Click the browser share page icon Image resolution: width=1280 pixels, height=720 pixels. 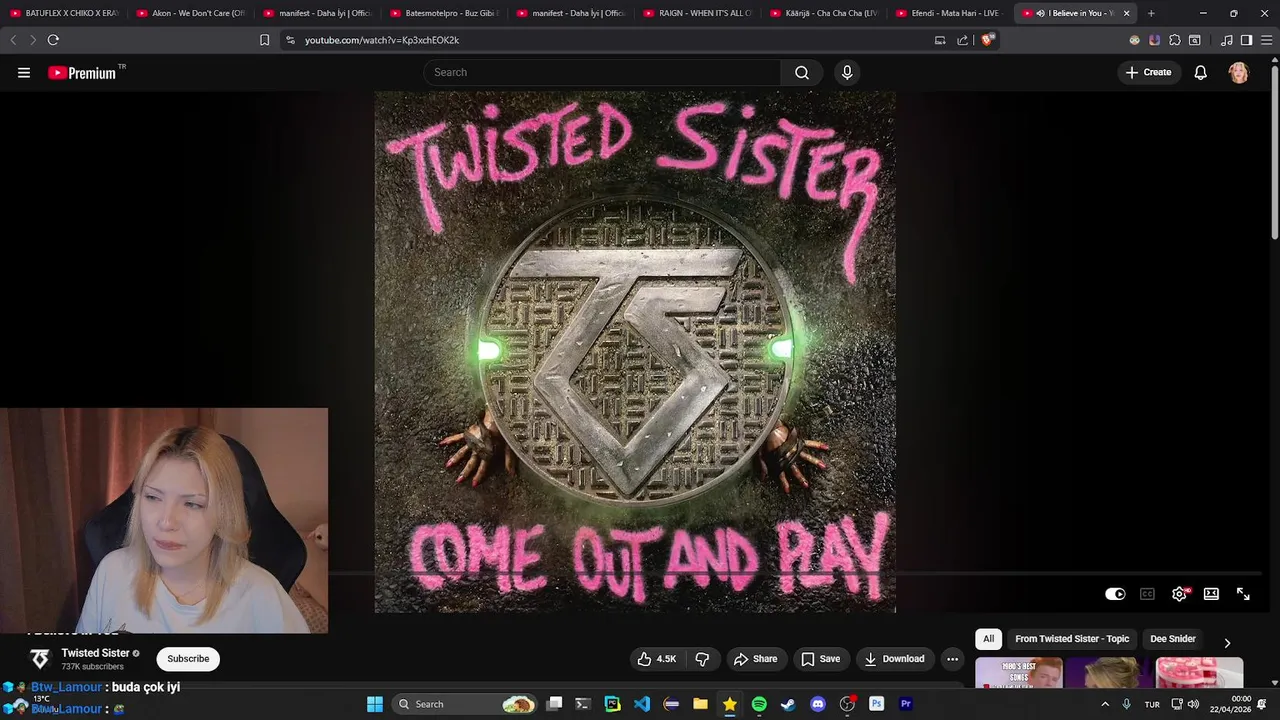(962, 40)
